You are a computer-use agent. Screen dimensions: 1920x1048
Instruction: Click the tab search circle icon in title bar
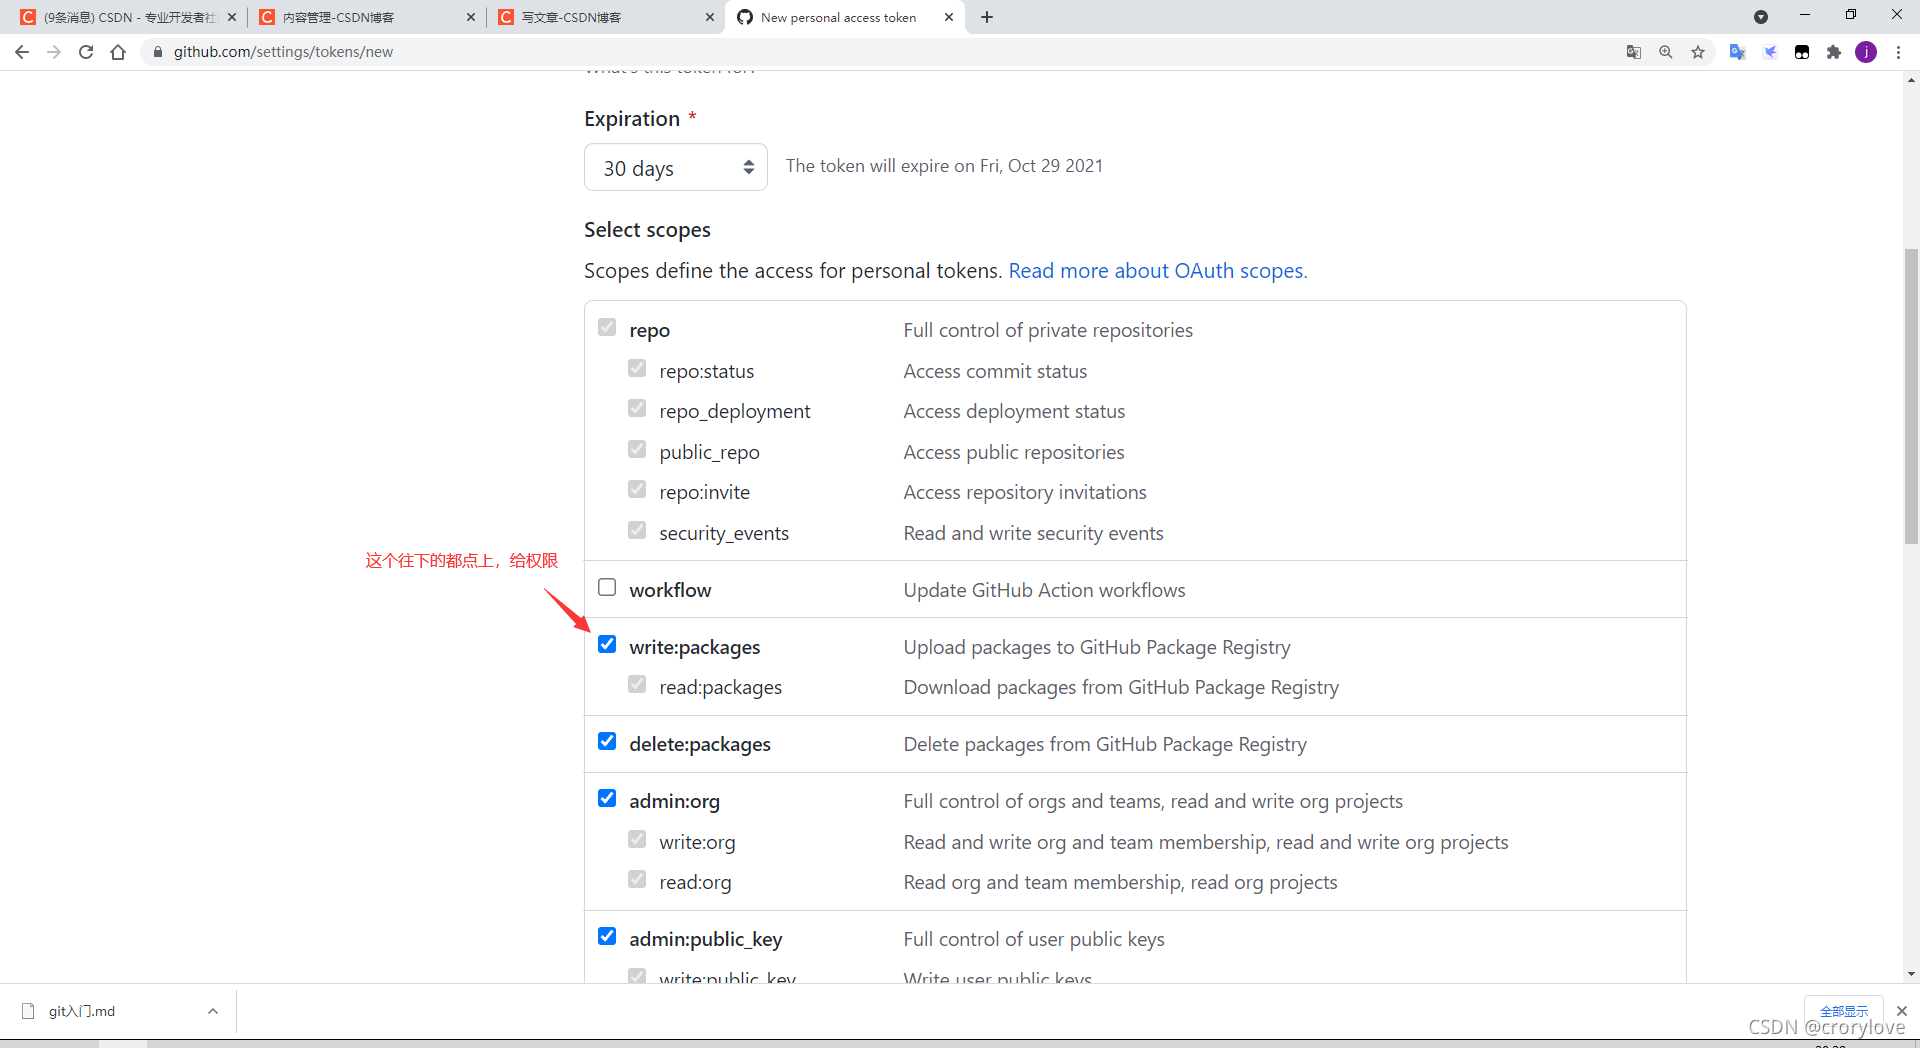point(1761,17)
